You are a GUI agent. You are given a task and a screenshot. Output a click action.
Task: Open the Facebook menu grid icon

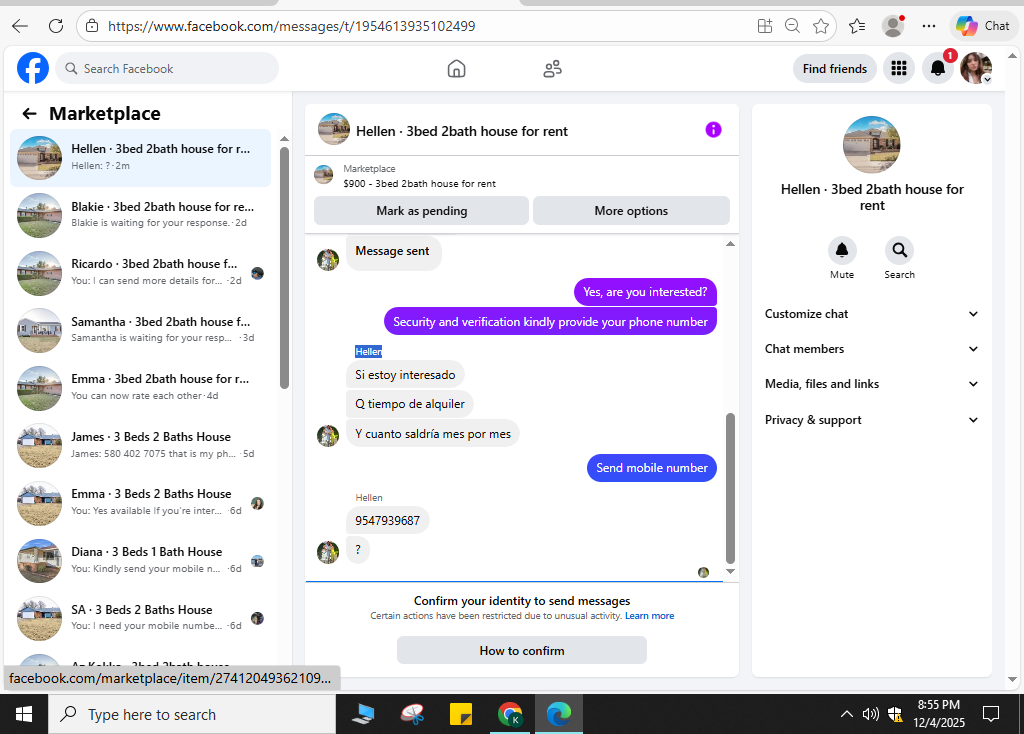coord(899,68)
